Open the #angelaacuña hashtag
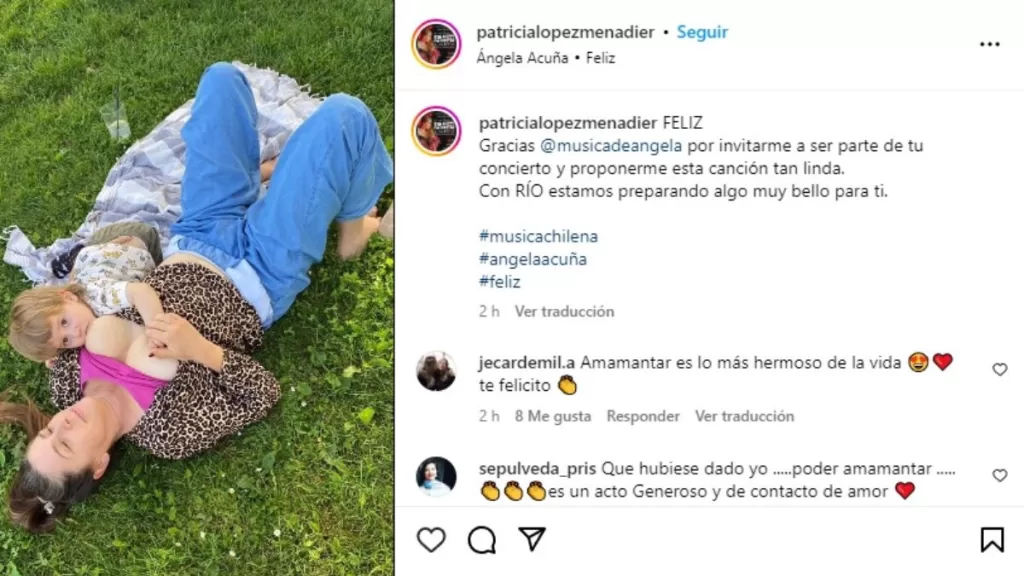 coord(533,259)
